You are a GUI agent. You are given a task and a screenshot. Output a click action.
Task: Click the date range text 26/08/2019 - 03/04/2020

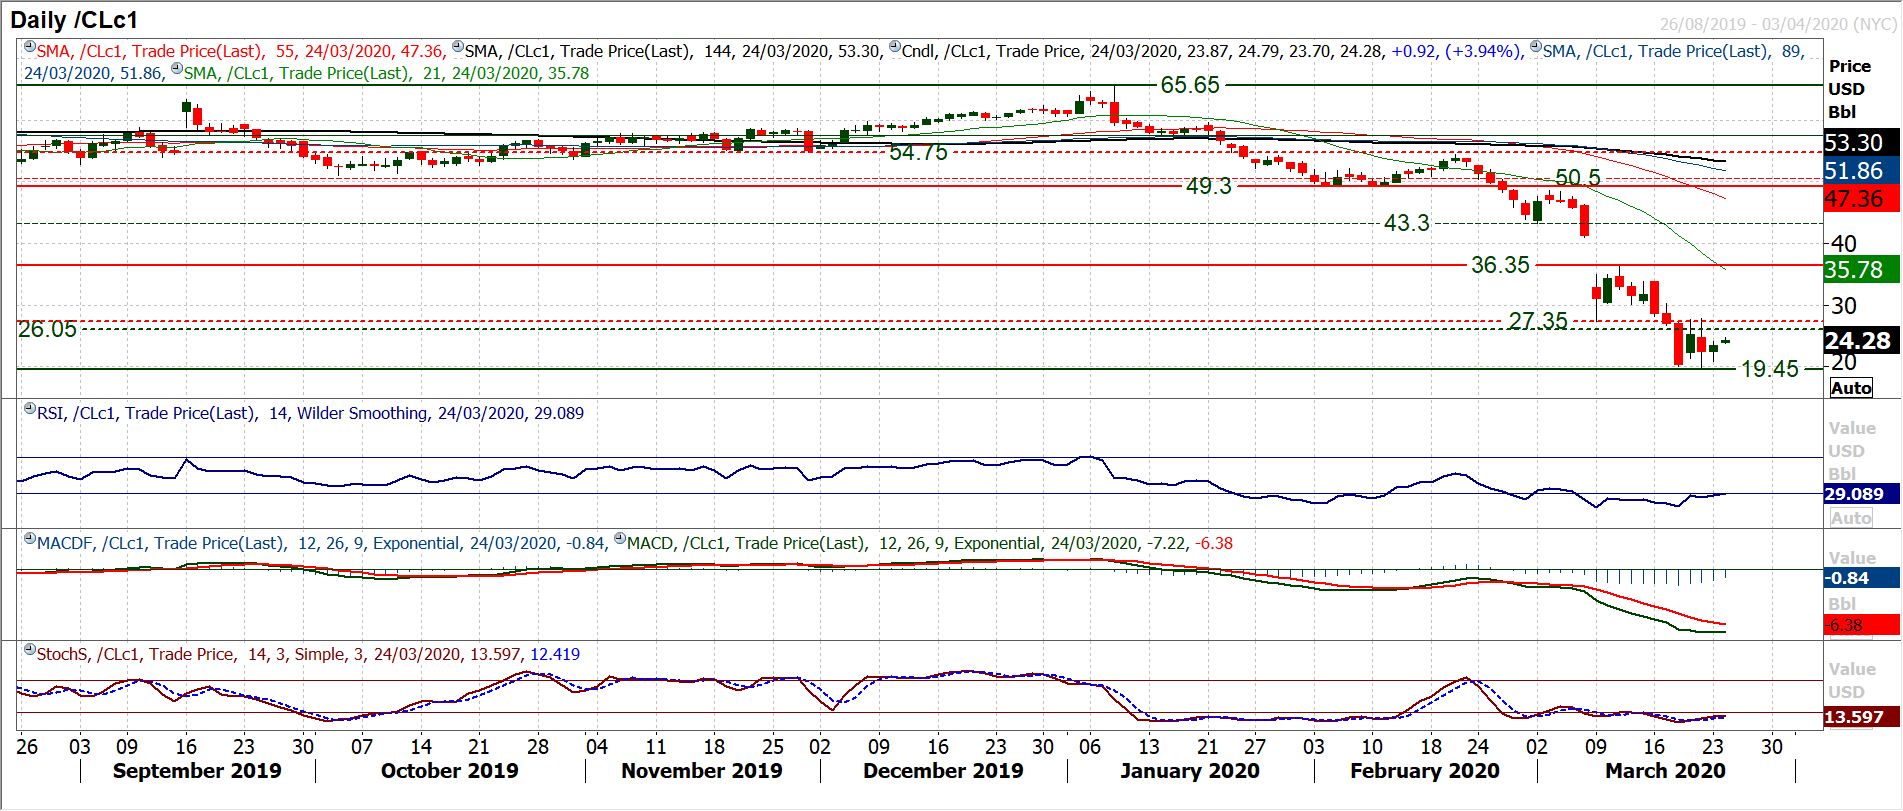(1753, 24)
